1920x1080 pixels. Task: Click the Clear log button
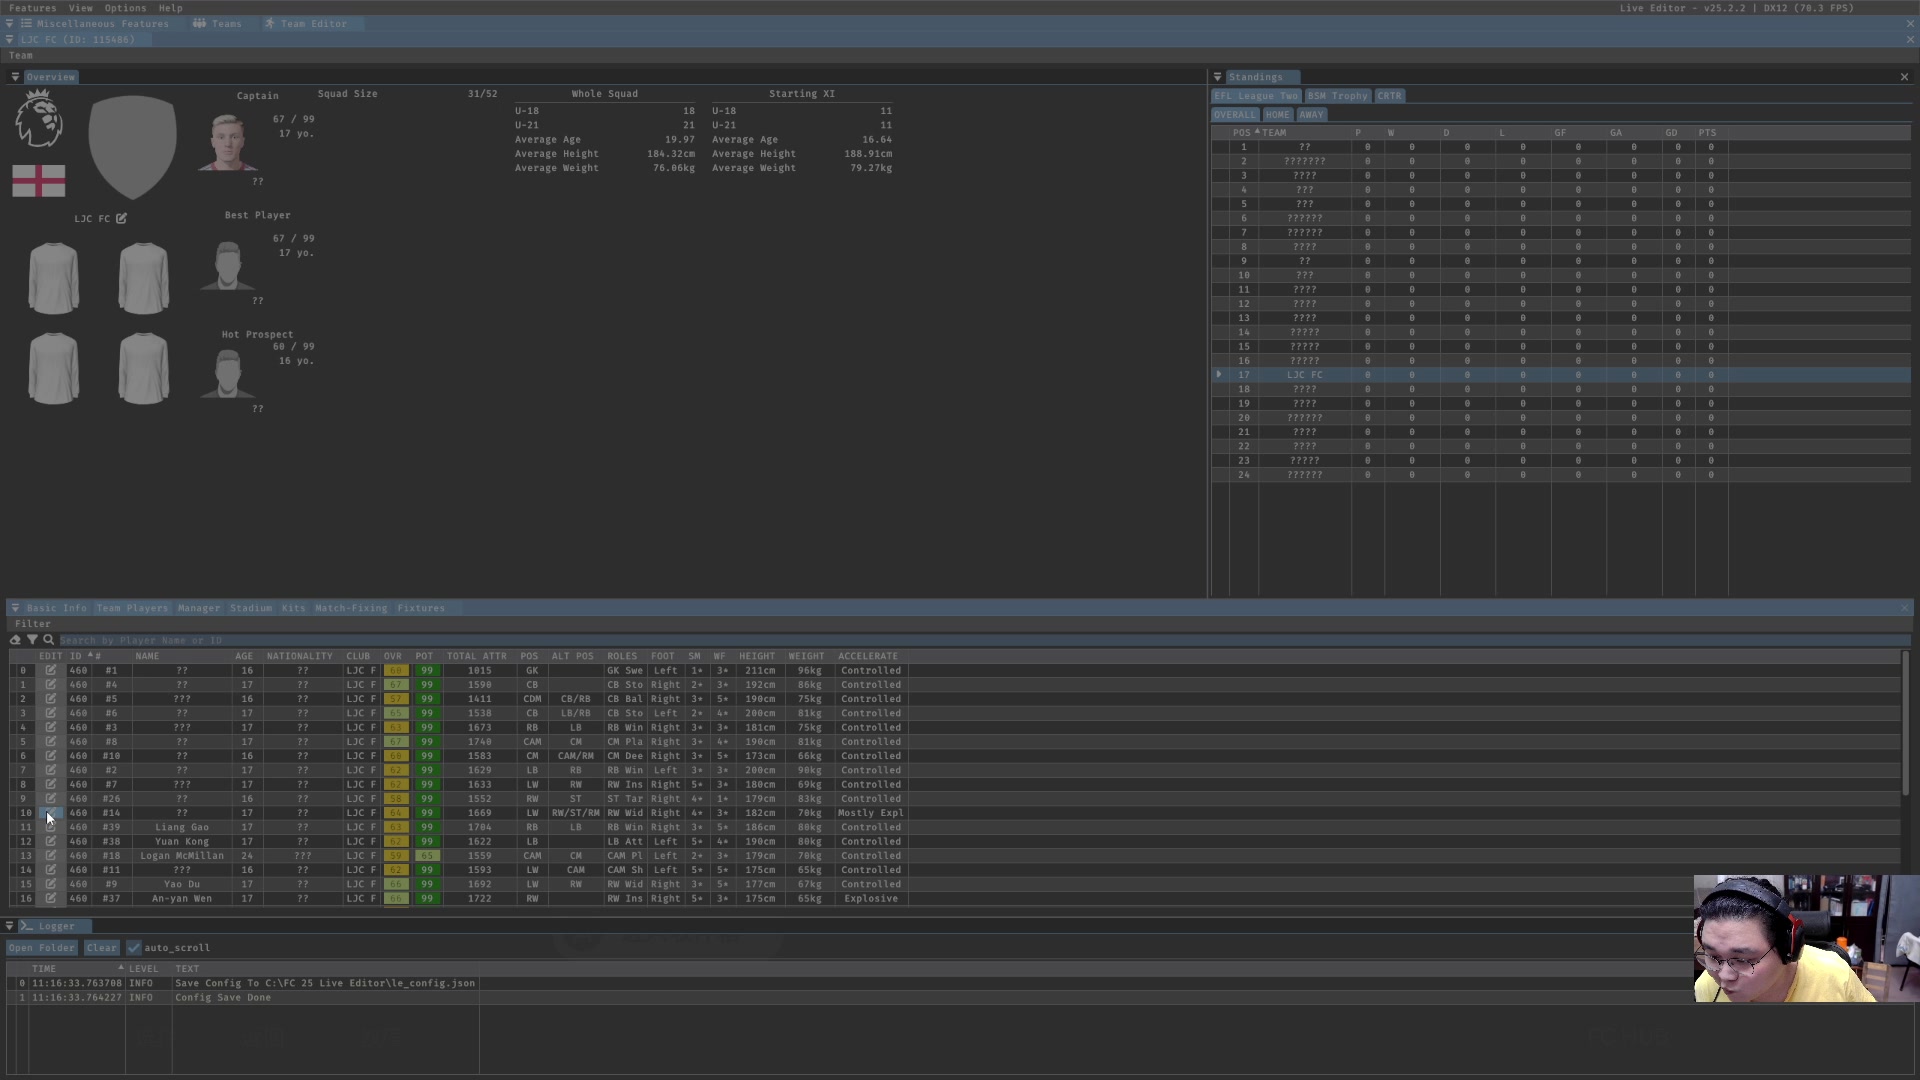[101, 948]
